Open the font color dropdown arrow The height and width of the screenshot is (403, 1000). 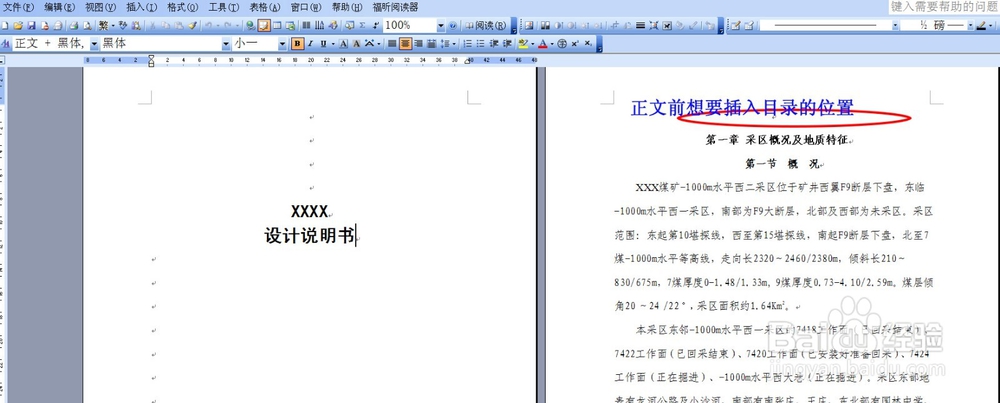point(552,43)
